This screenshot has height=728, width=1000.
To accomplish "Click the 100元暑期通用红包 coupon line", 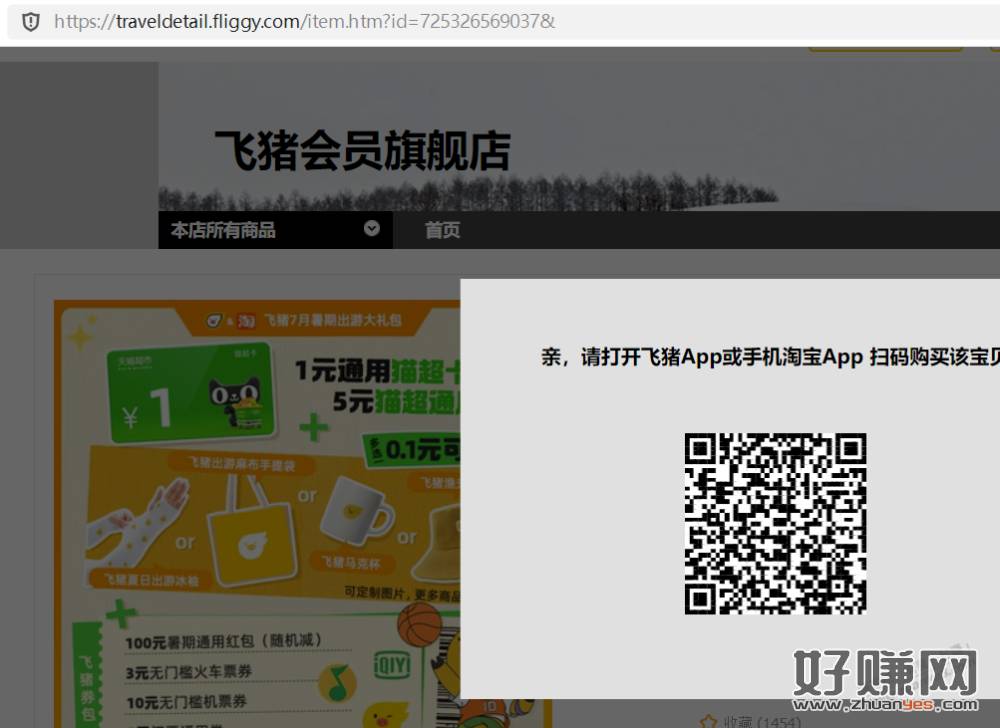I will [224, 641].
